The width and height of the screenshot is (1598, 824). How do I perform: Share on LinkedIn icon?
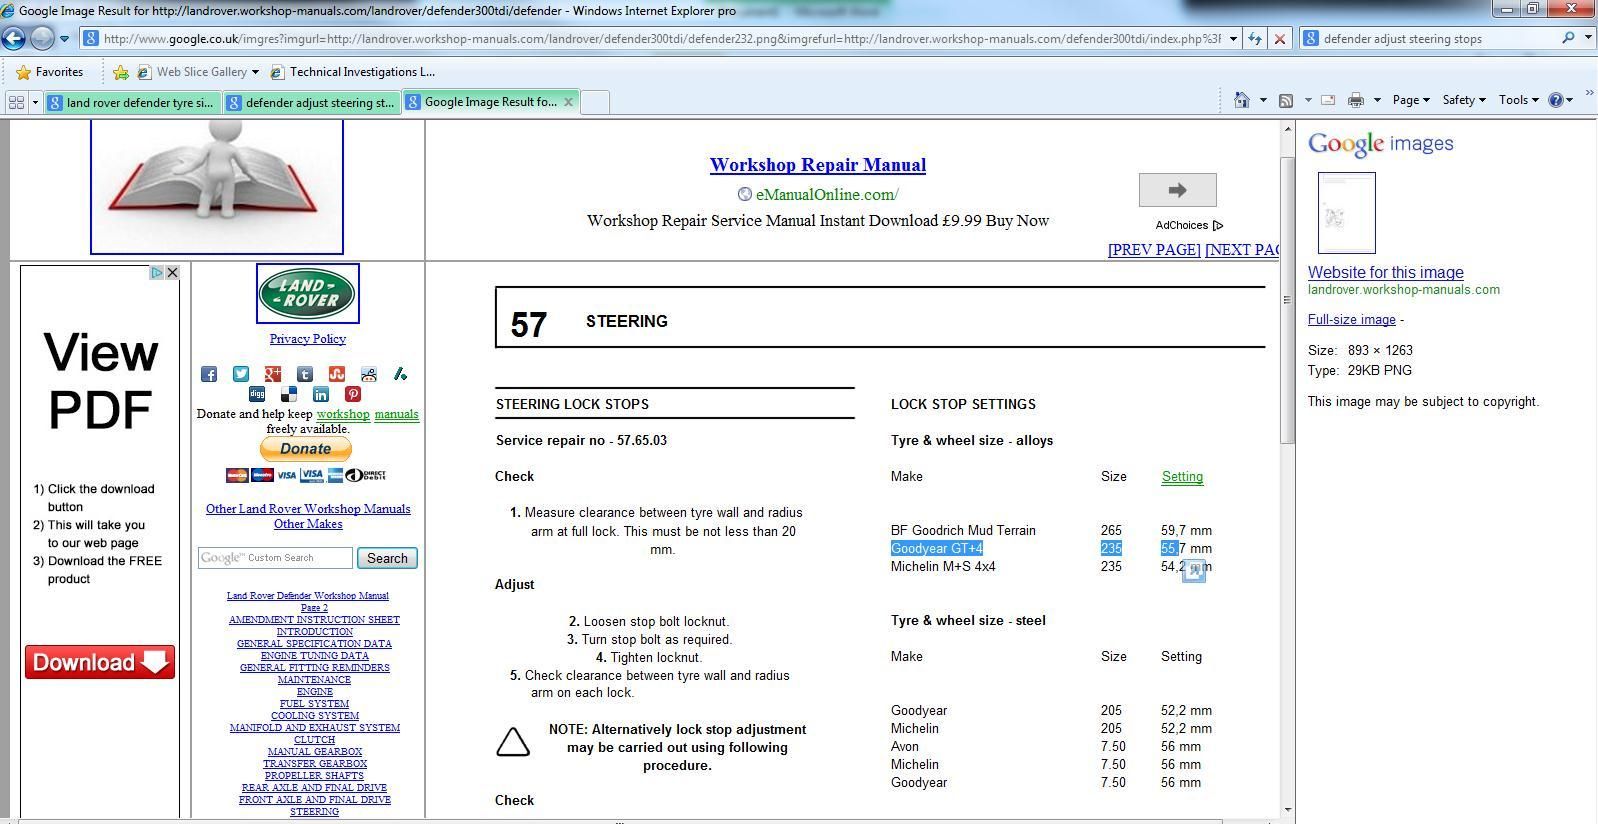pos(321,394)
